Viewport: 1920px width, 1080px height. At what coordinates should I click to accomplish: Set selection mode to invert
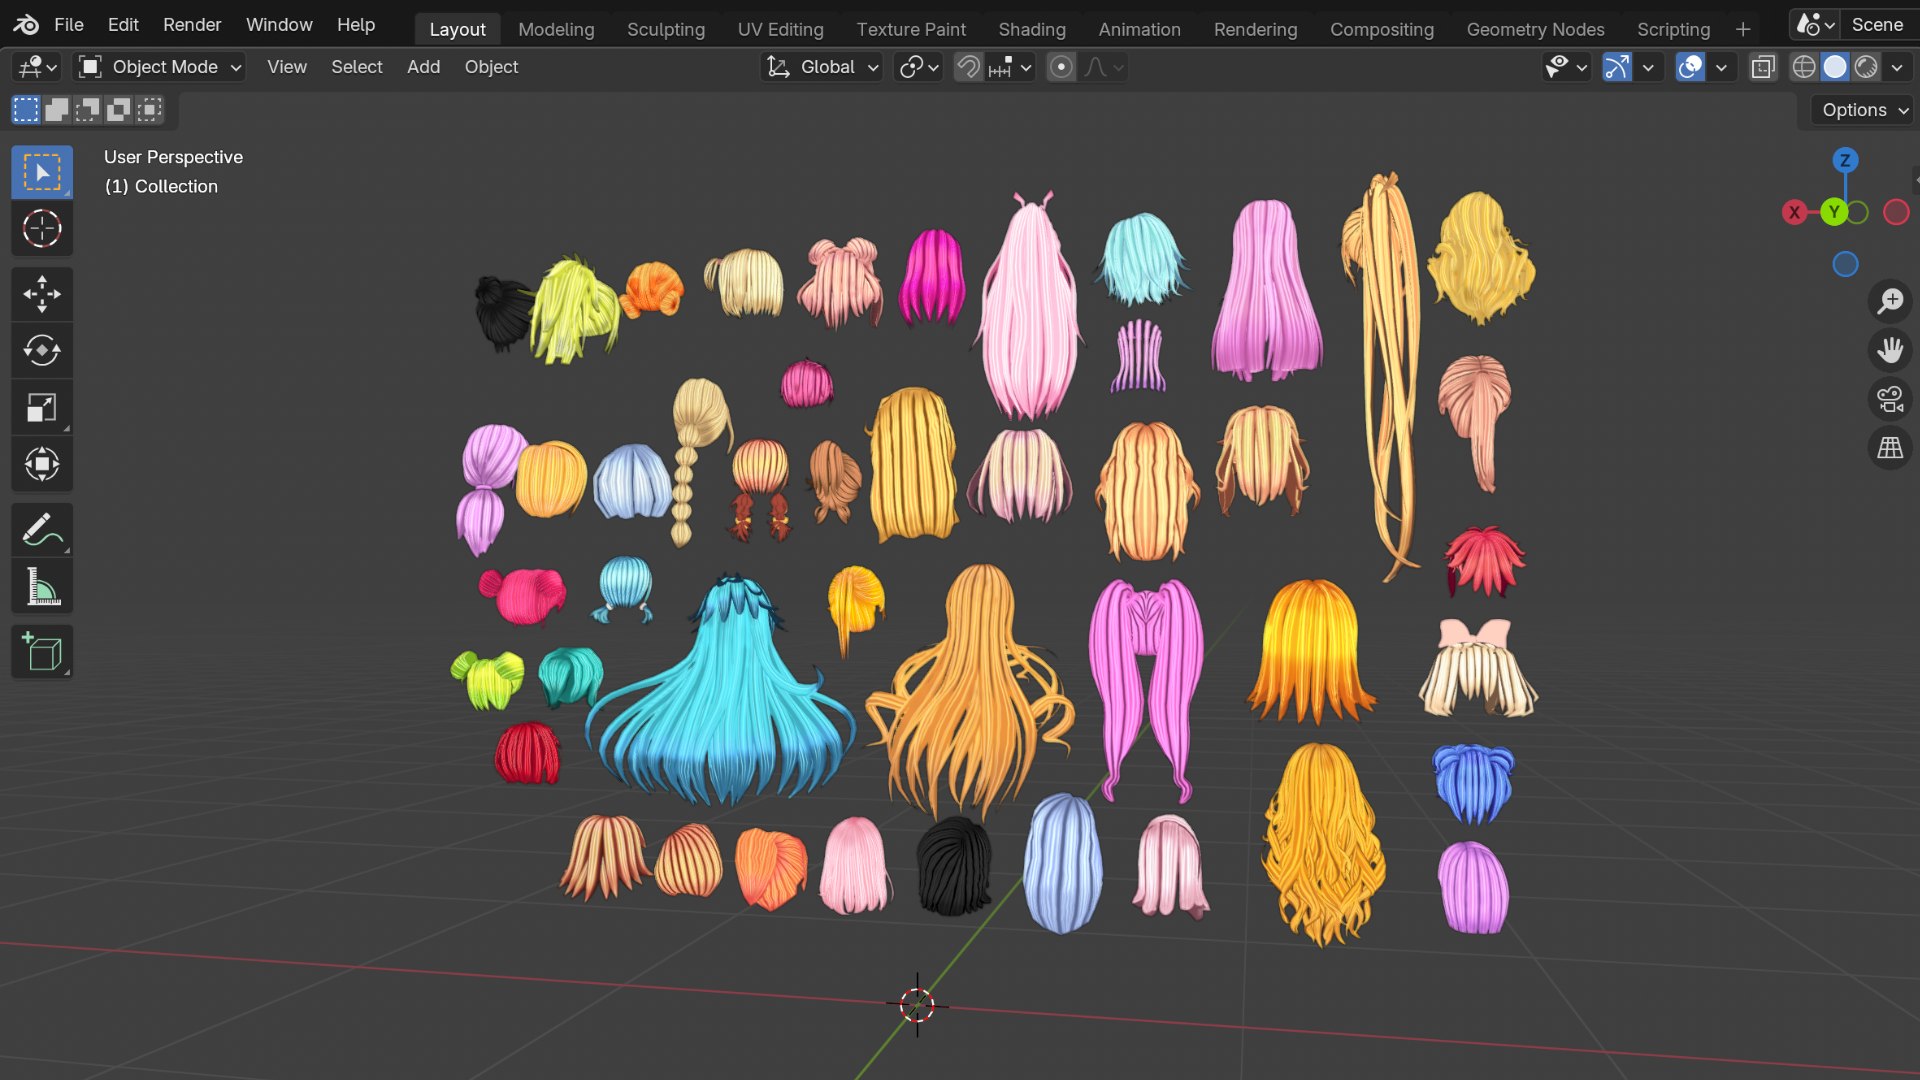pyautogui.click(x=119, y=109)
